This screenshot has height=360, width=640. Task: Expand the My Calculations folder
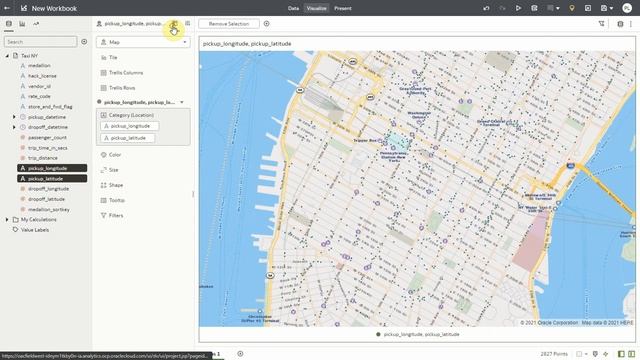pyautogui.click(x=7, y=220)
